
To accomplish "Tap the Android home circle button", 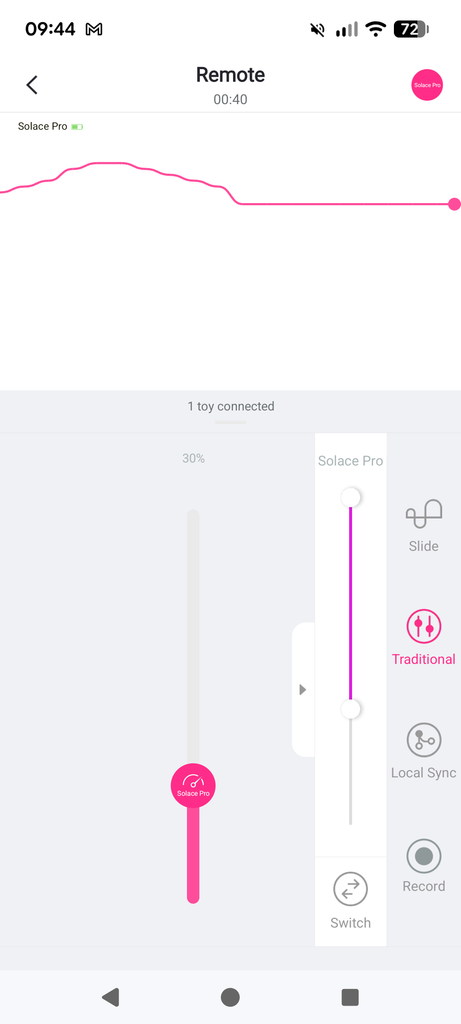I will click(230, 997).
